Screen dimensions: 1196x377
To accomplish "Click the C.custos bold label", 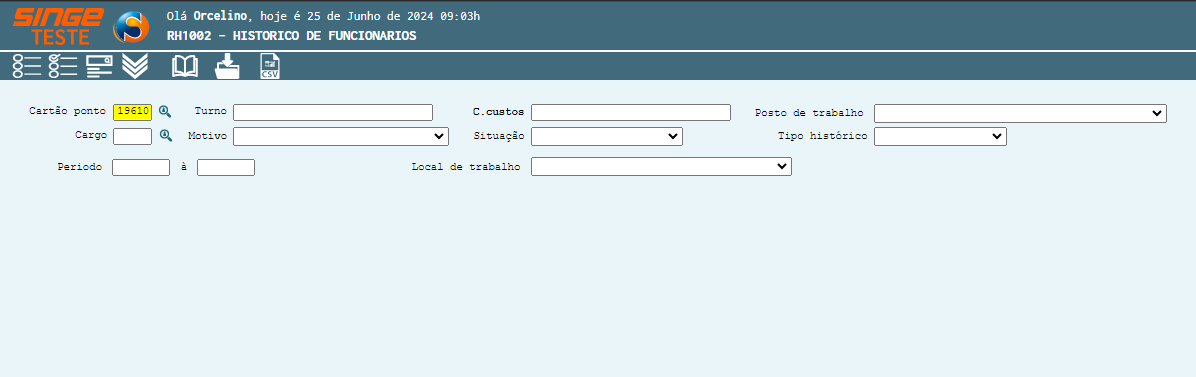I will (498, 112).
